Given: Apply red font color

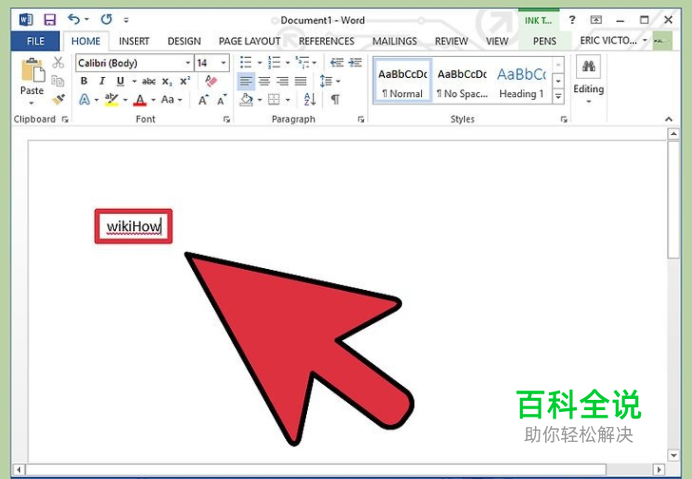Looking at the screenshot, I should [140, 100].
